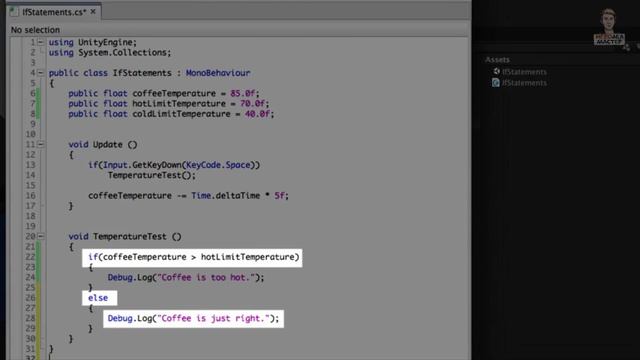The image size is (640, 360).
Task: Collapse the IfStatements class fold on line 4
Action: pos(40,73)
